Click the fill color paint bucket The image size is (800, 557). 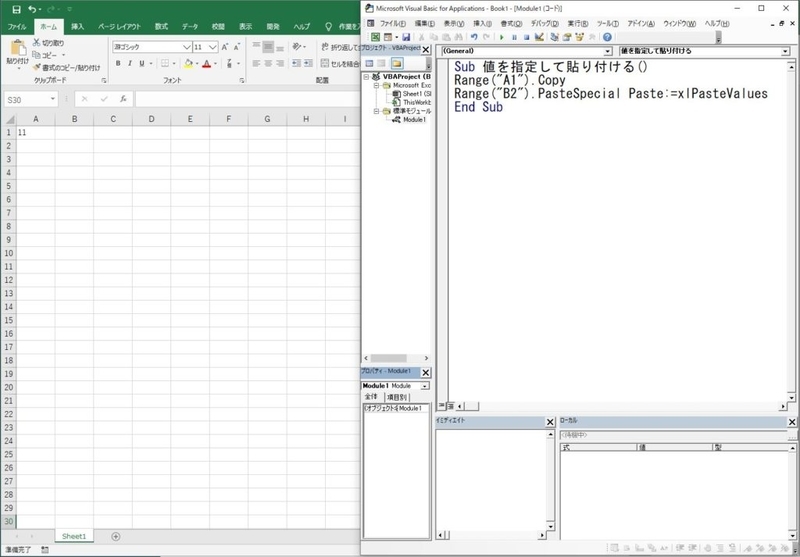[x=189, y=63]
